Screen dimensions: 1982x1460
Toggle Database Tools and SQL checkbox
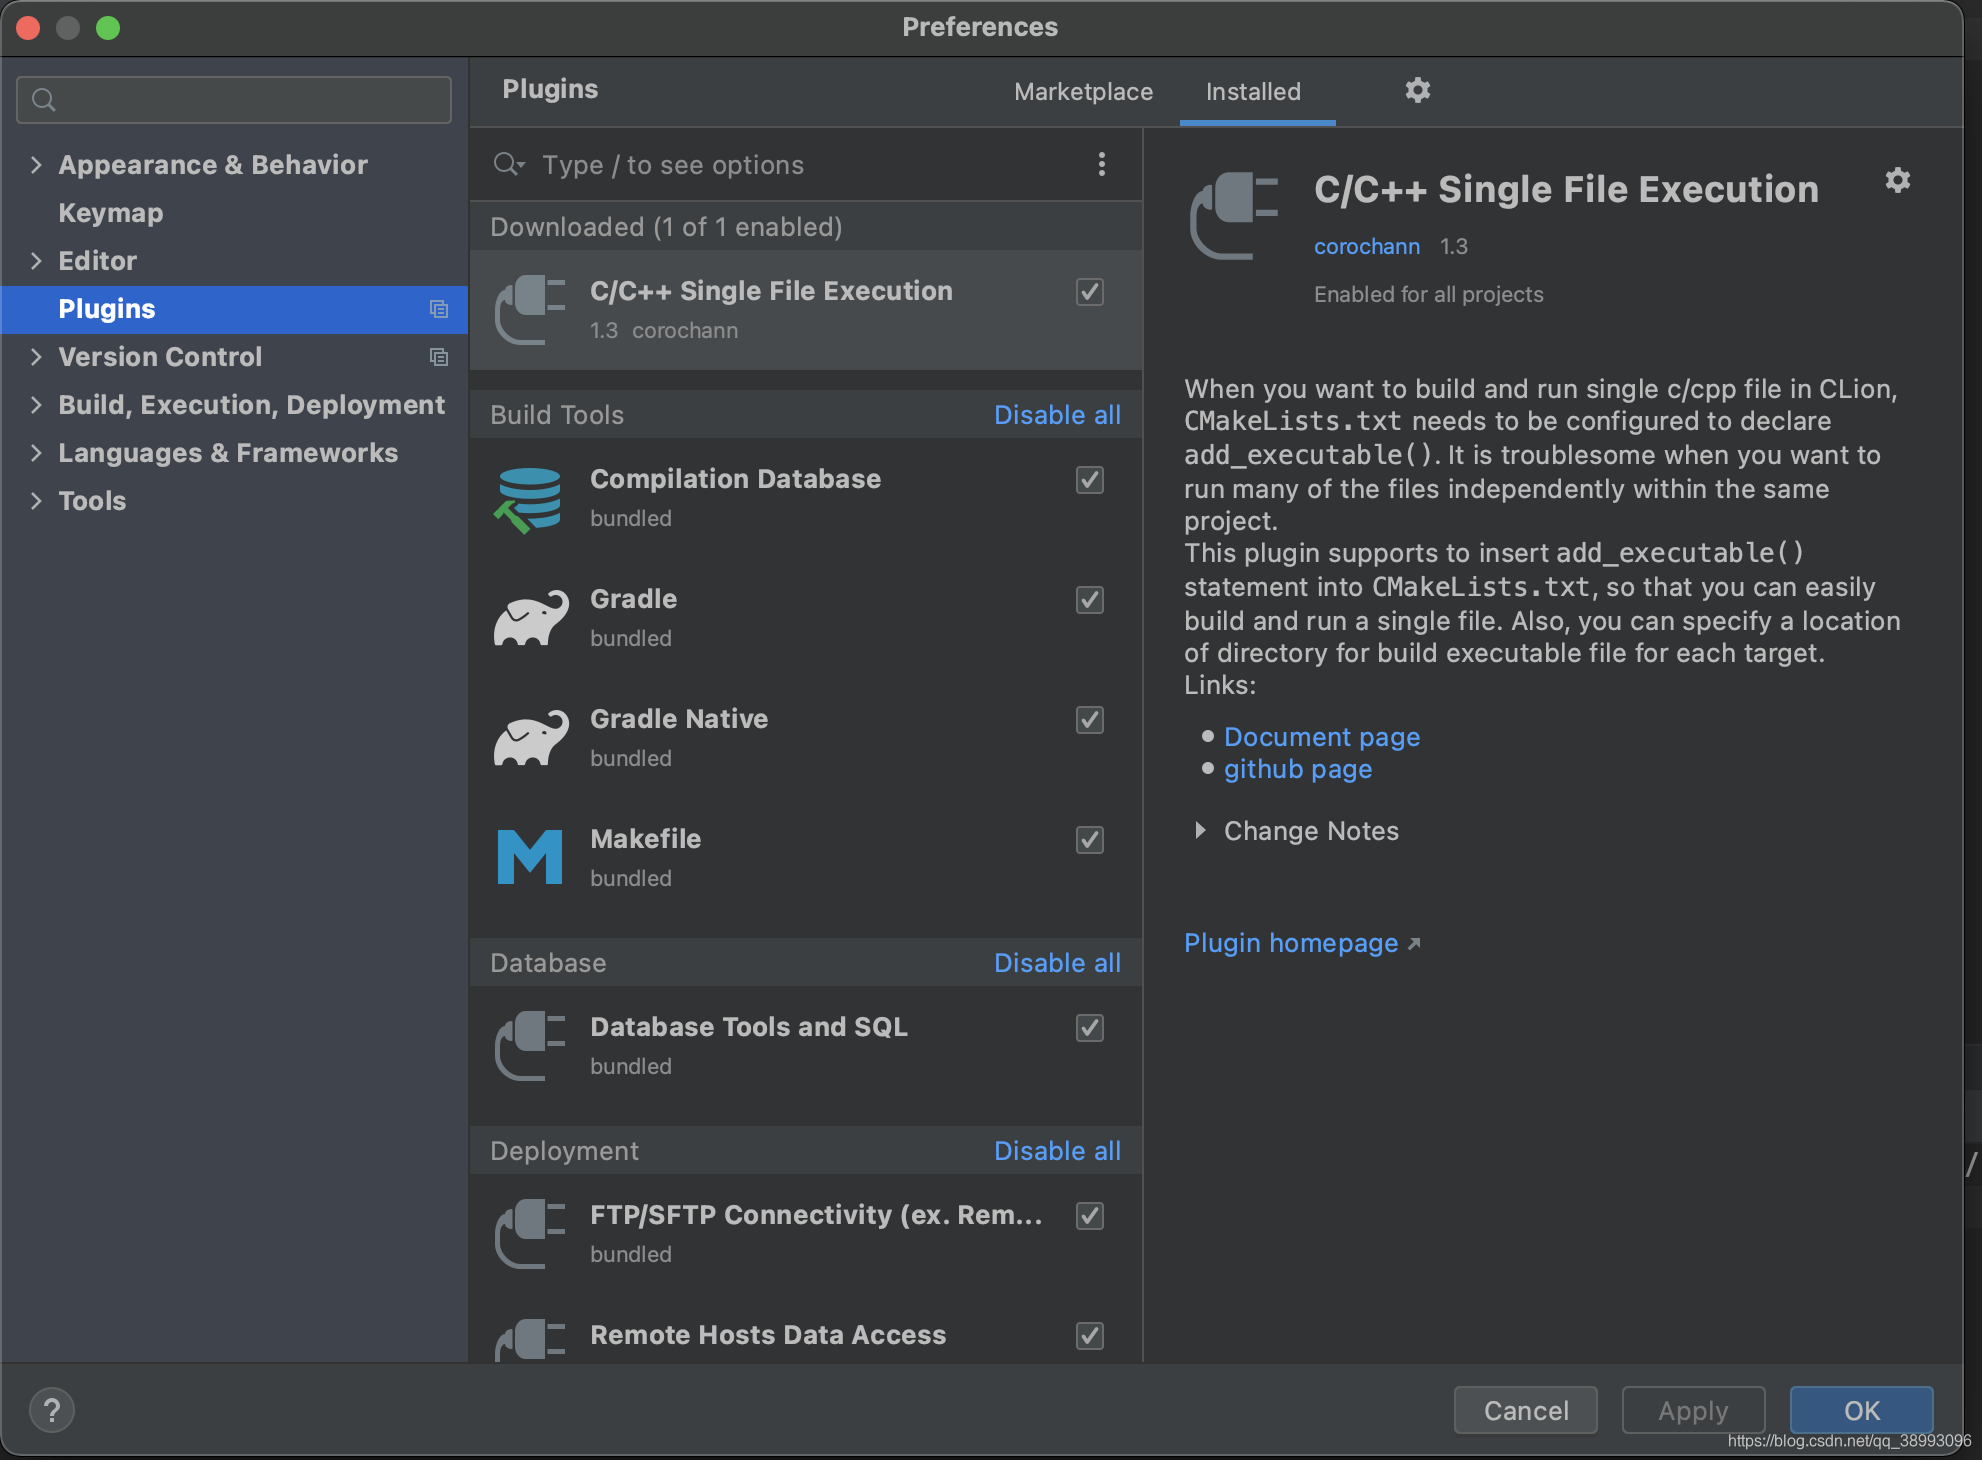point(1090,1028)
